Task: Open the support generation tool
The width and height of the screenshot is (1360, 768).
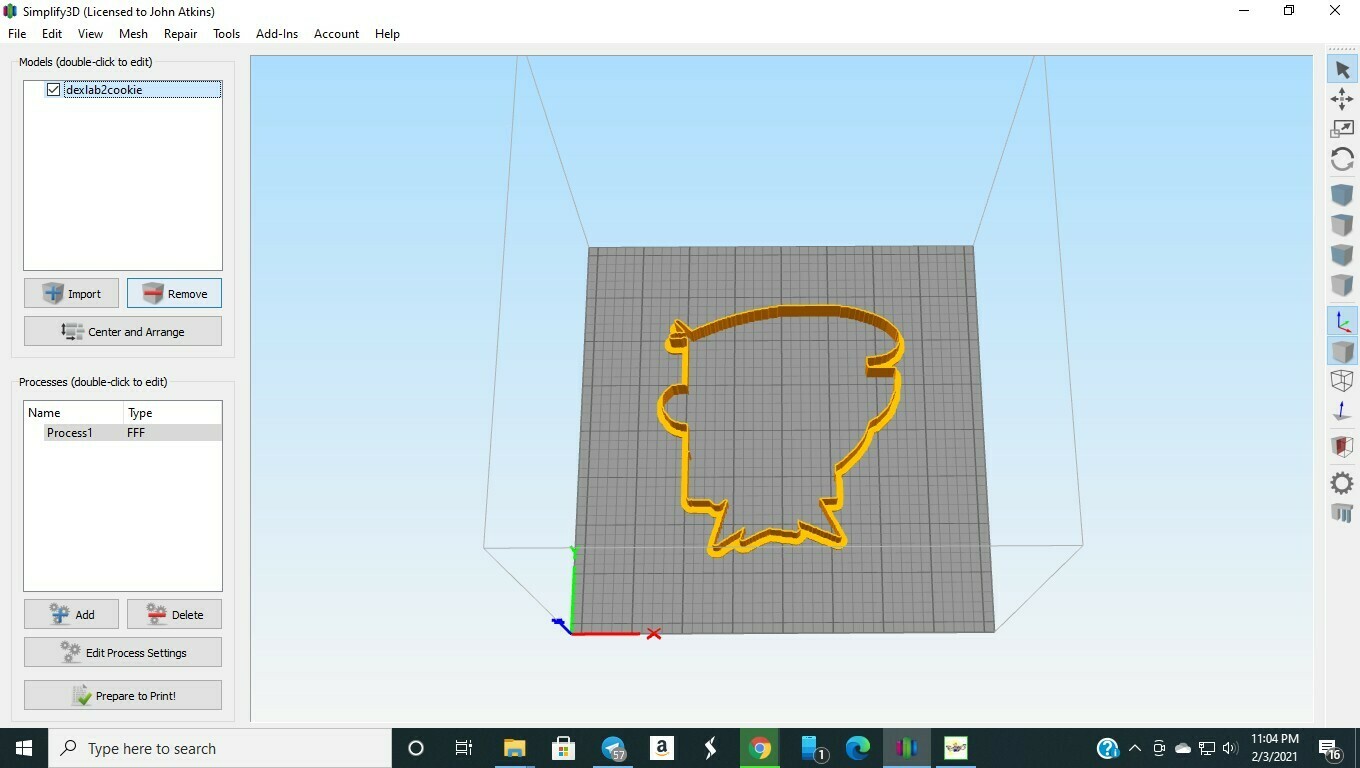Action: pos(1342,513)
